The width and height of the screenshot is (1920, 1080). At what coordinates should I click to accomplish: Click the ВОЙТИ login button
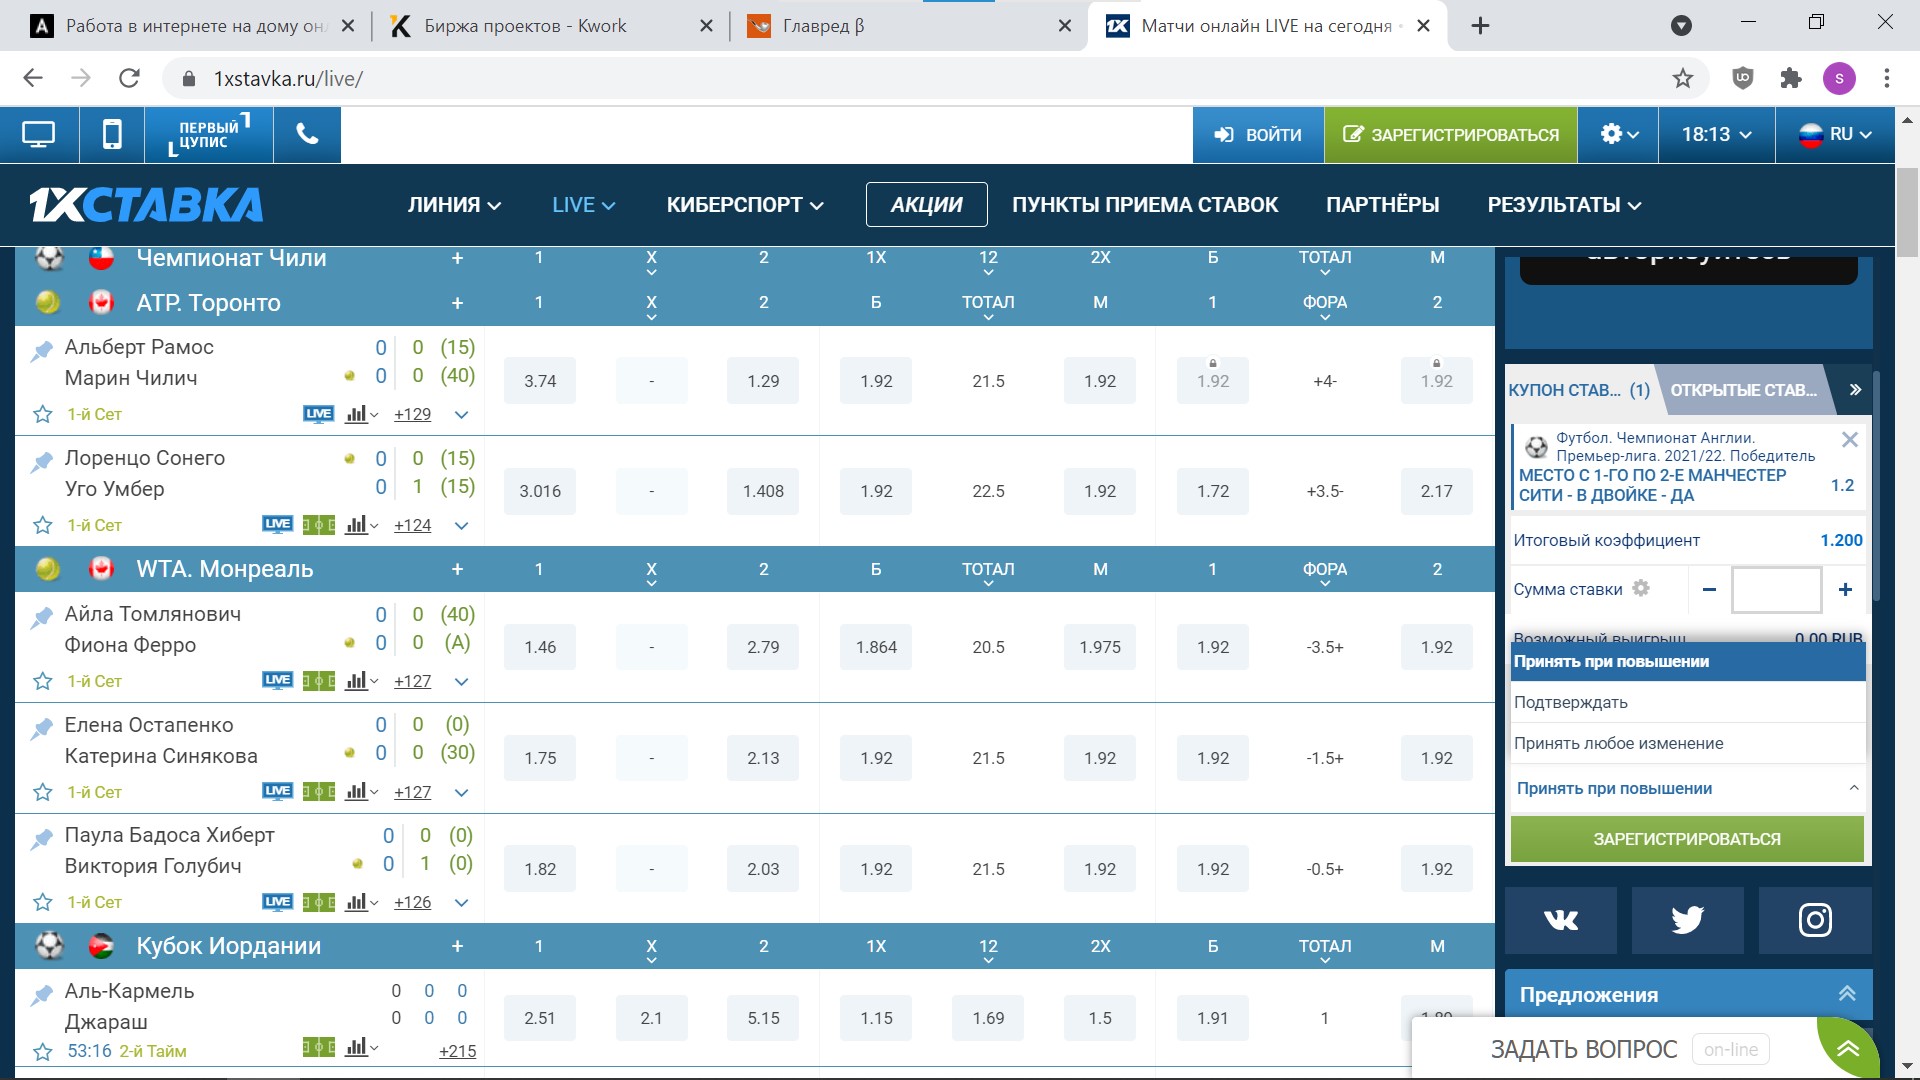1258,134
